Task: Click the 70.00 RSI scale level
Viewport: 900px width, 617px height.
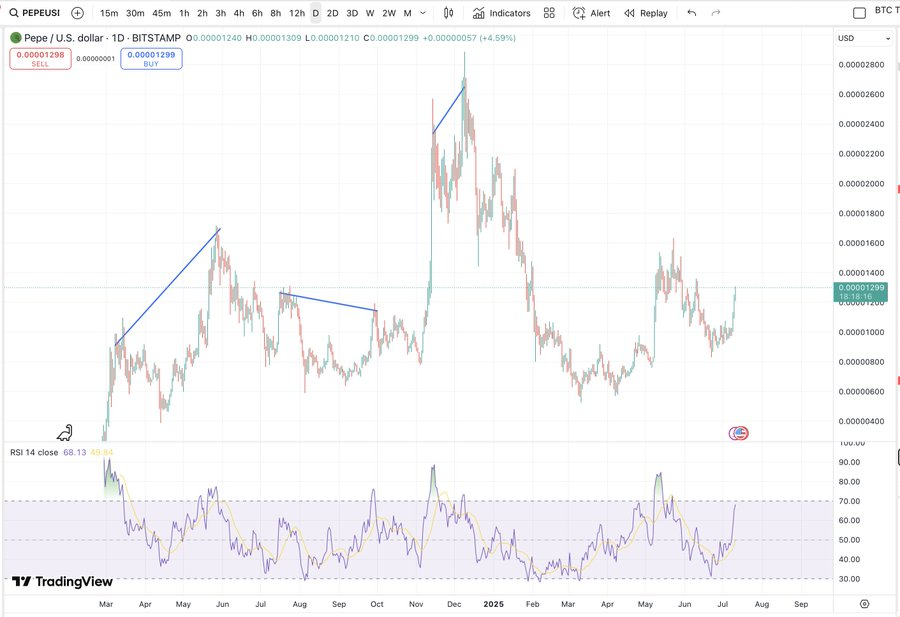Action: (x=849, y=501)
